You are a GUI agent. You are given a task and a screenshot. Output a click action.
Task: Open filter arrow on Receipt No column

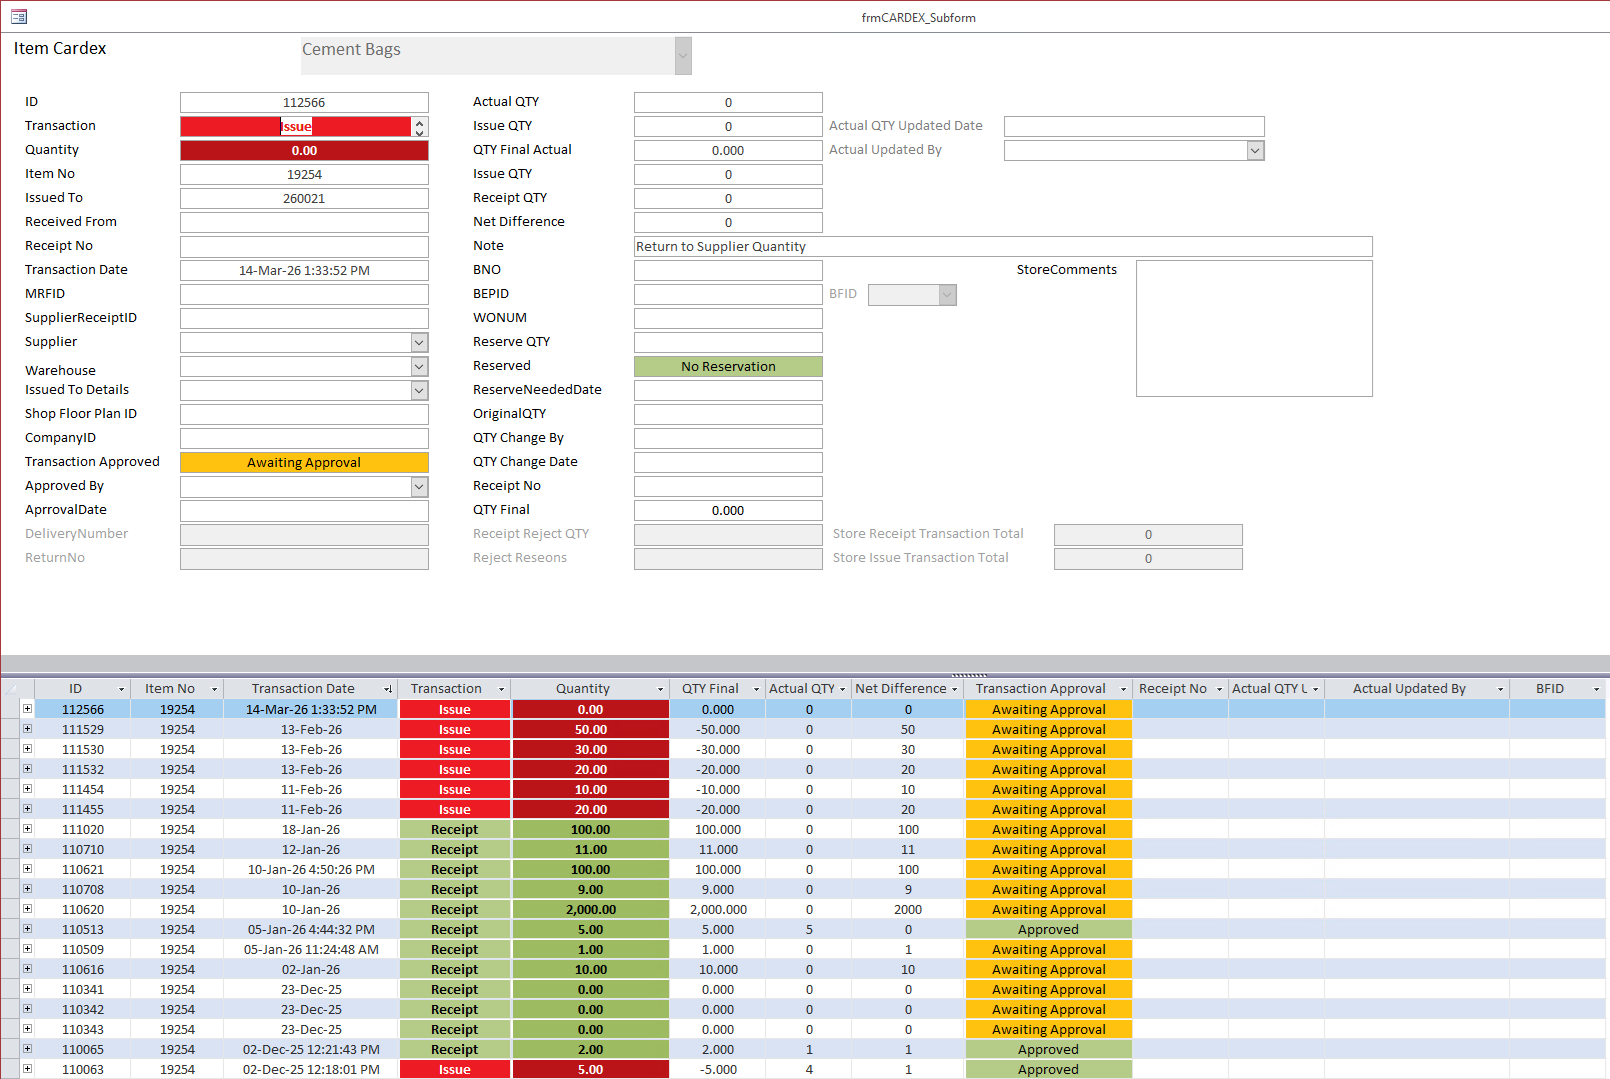[1219, 689]
